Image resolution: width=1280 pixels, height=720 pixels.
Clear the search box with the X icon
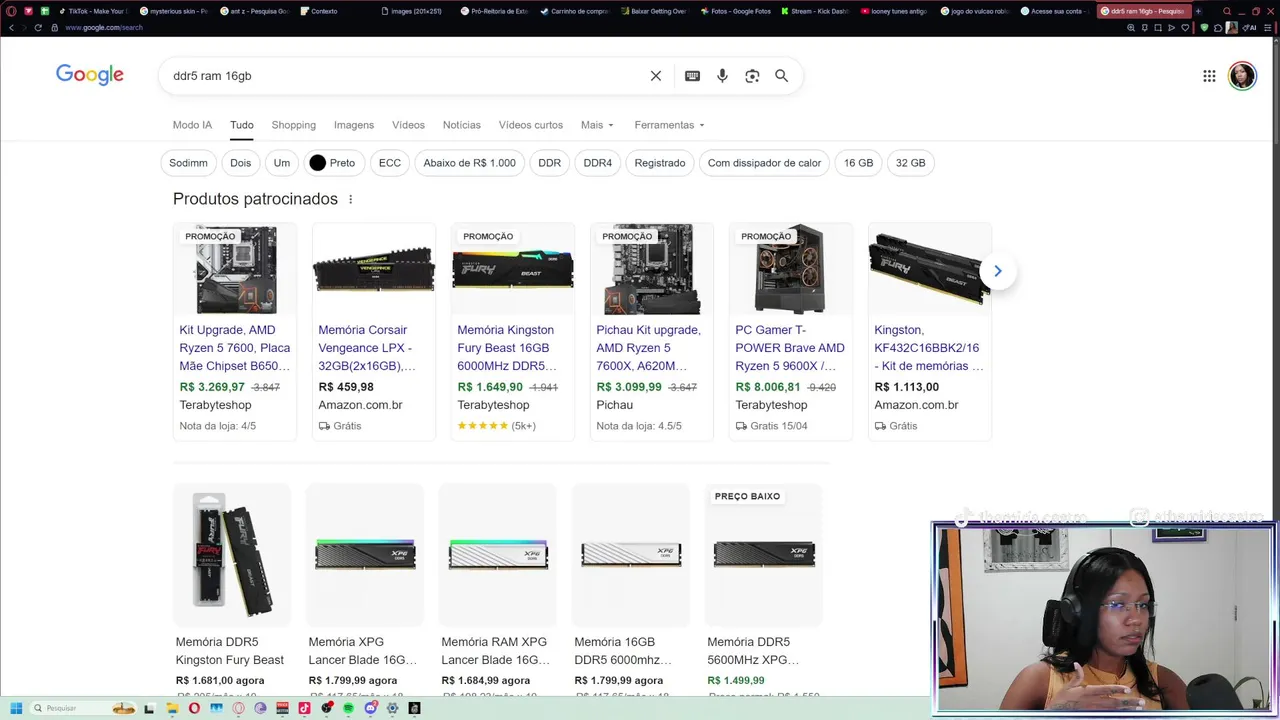(656, 76)
